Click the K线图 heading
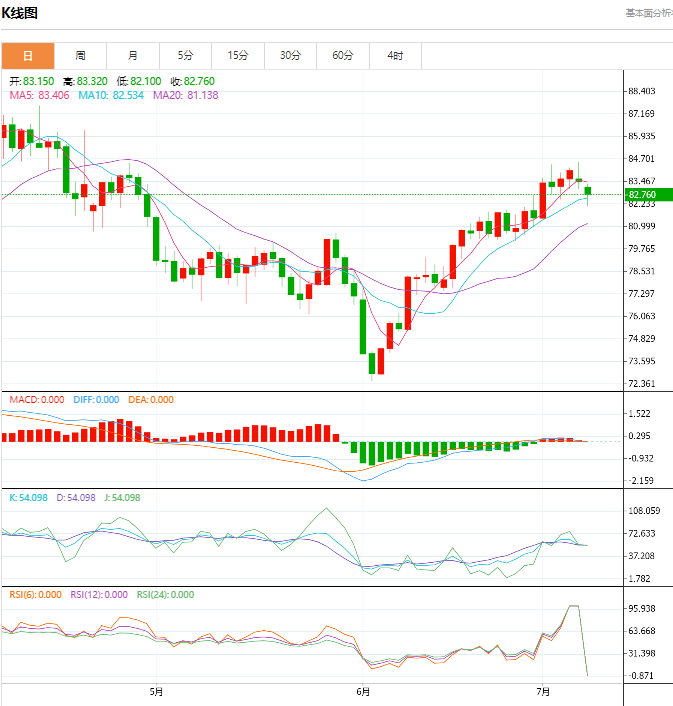 (x=19, y=13)
